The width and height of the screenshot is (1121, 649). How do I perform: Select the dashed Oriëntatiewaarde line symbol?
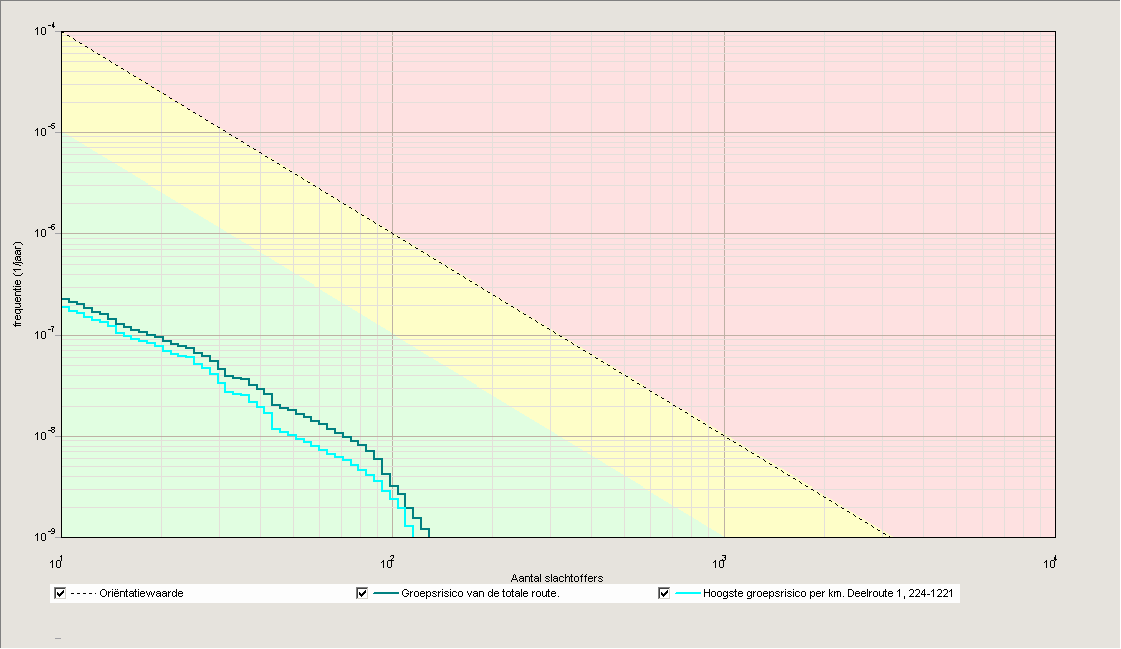point(84,593)
